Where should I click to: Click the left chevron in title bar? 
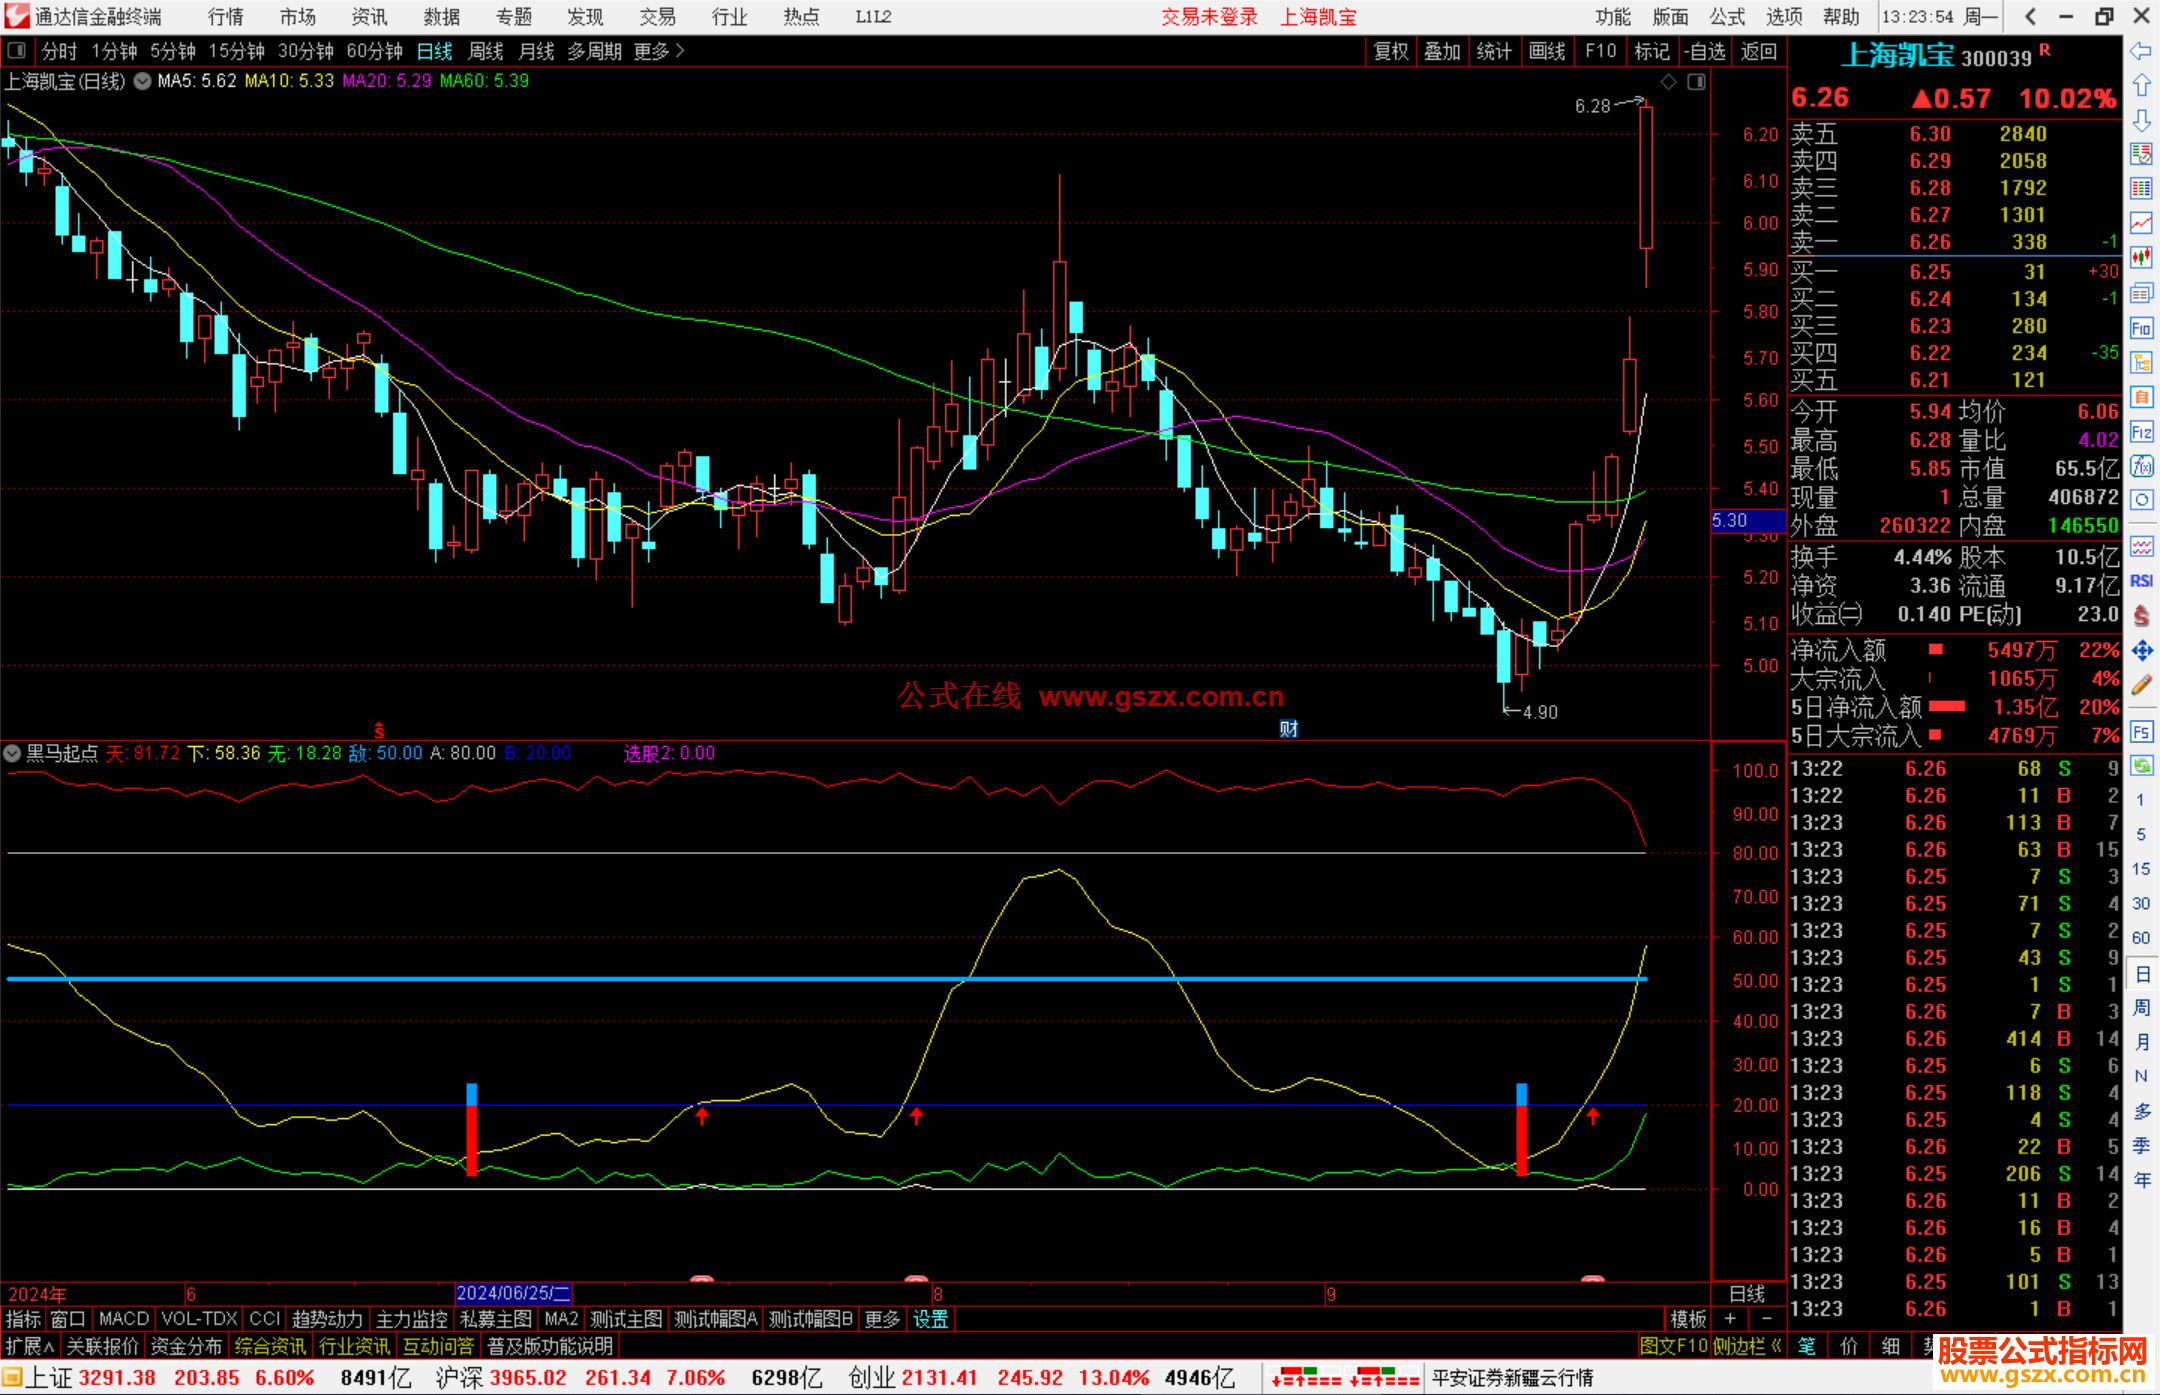pos(2030,17)
